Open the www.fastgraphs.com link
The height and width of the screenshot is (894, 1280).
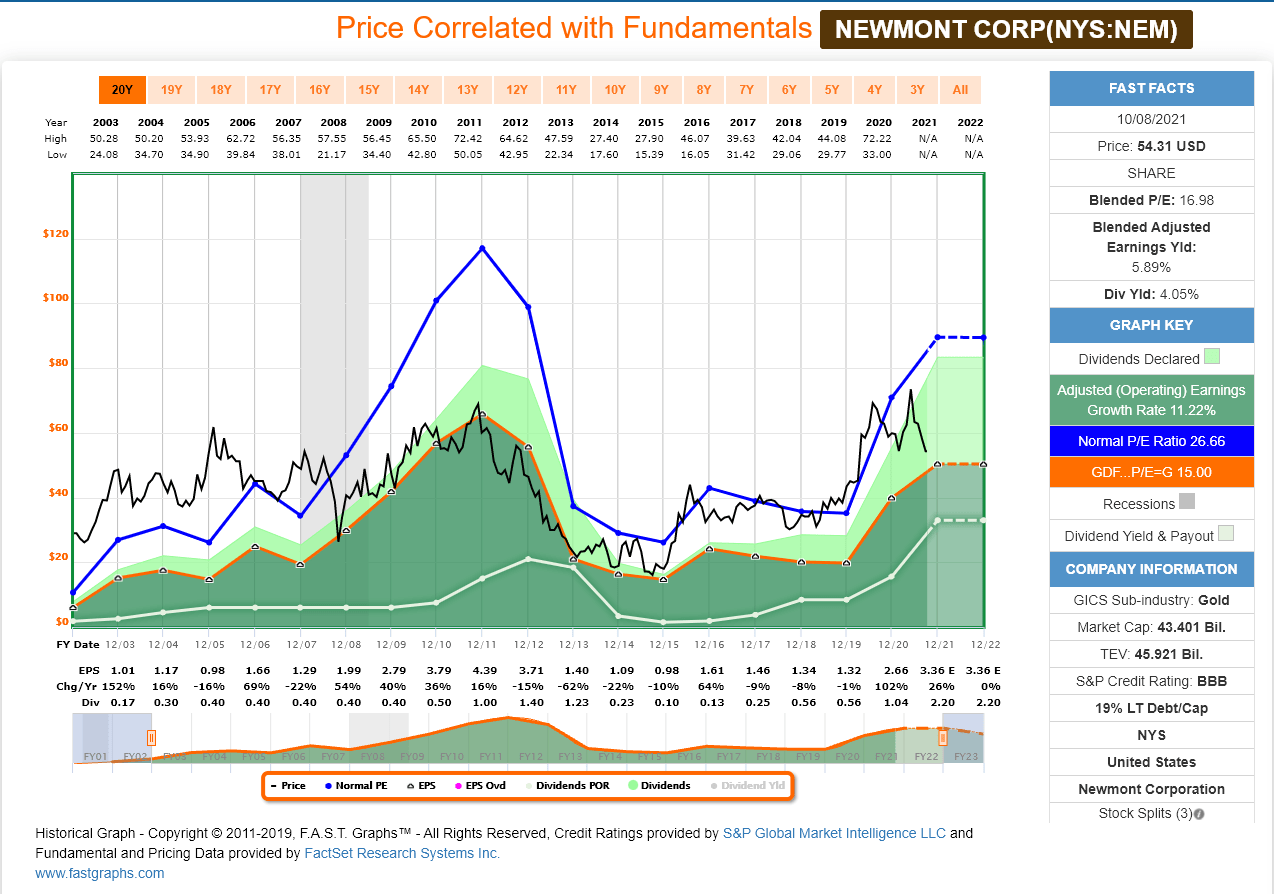(x=98, y=873)
